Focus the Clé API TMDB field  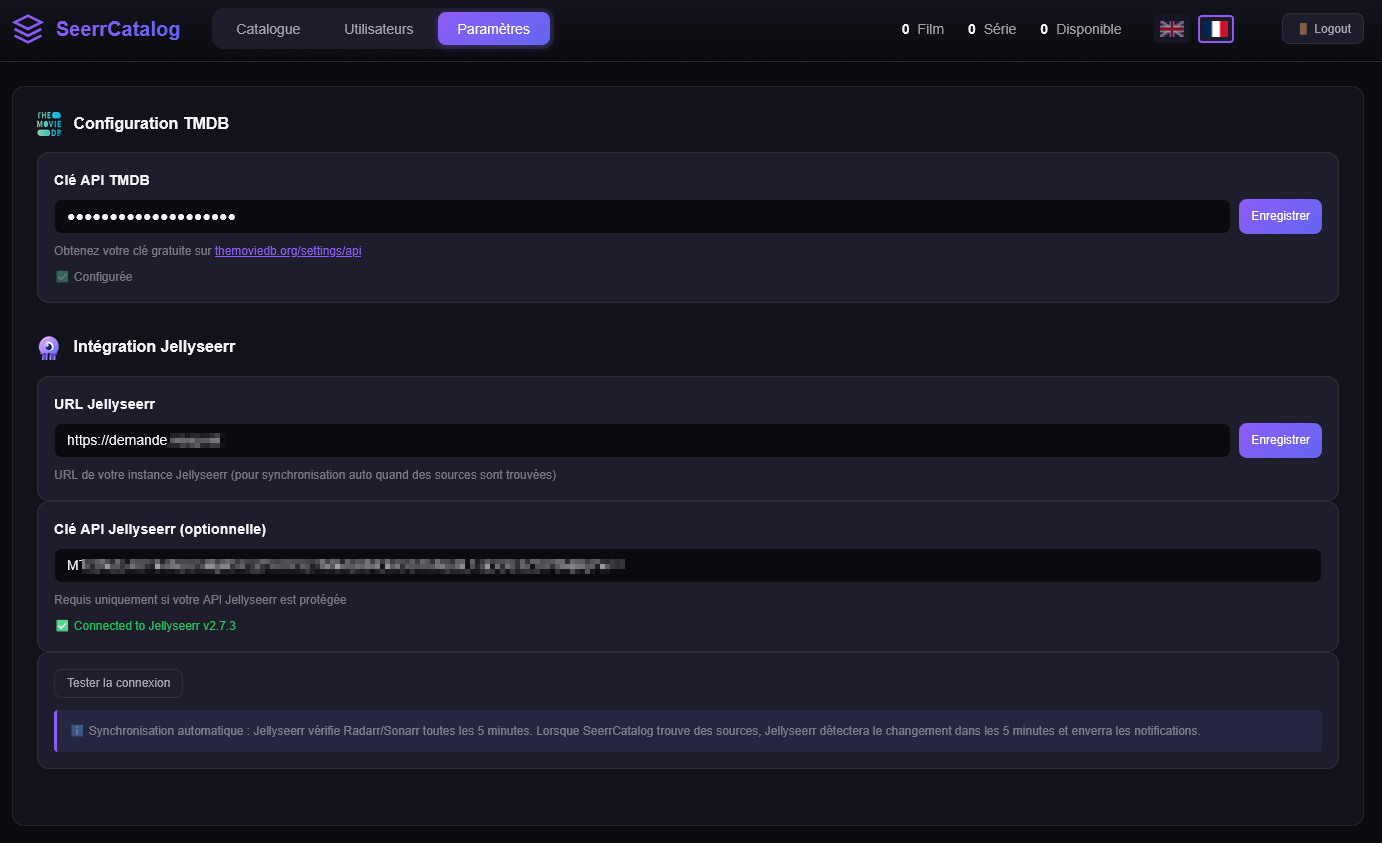click(640, 217)
